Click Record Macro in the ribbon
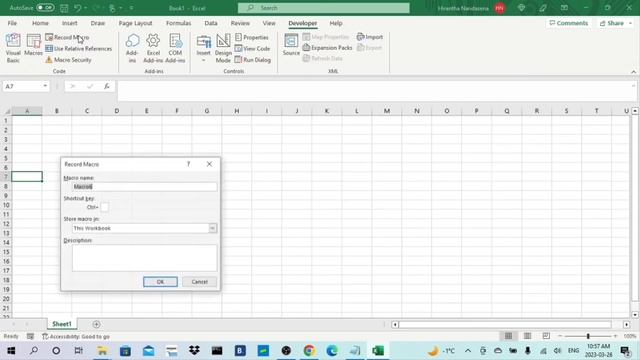Viewport: 640px width, 360px height. (67, 37)
